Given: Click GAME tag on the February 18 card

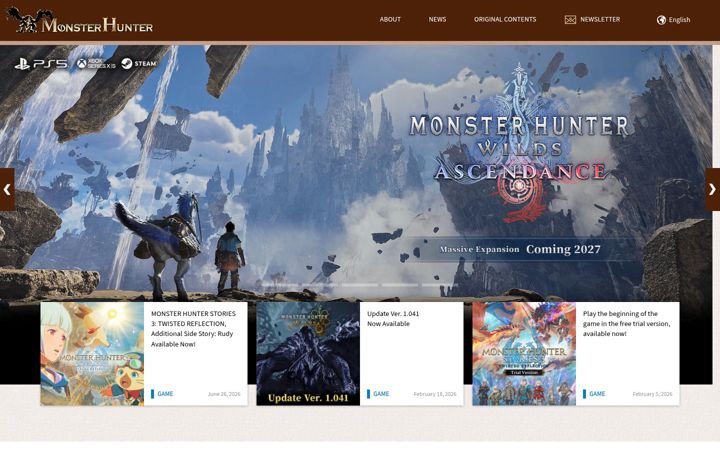Looking at the screenshot, I should click(378, 394).
